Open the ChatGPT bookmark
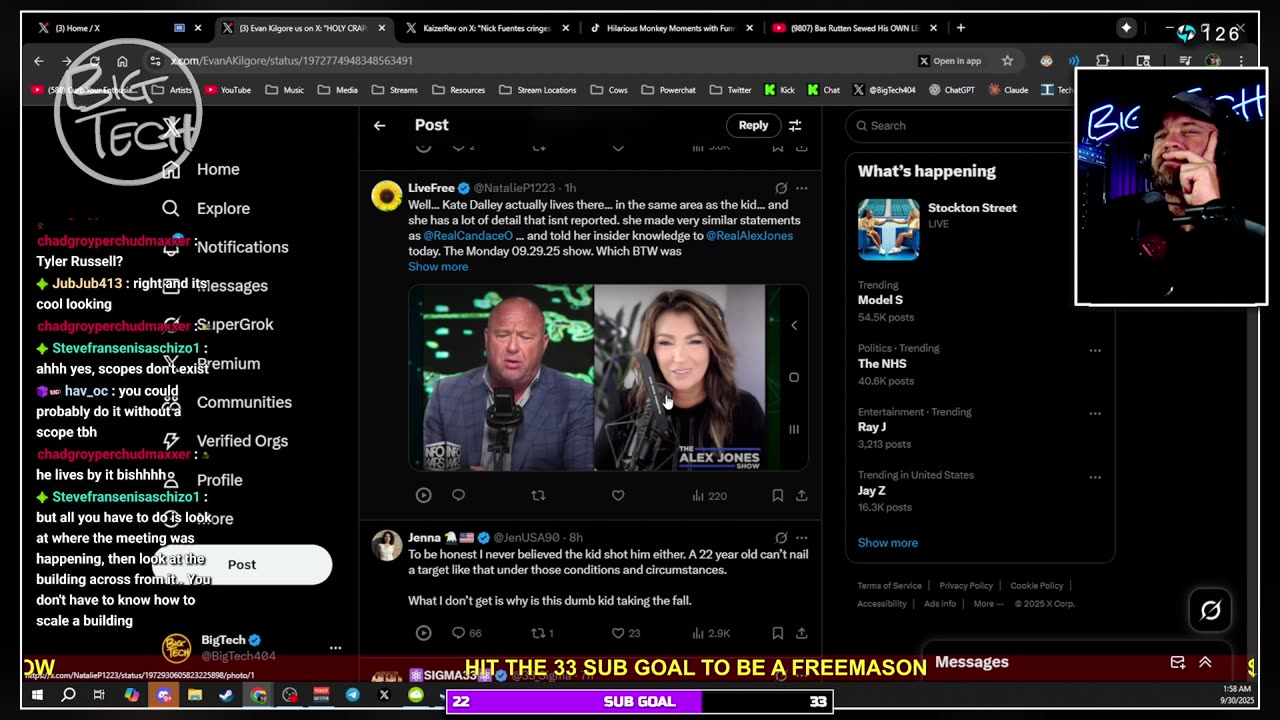The width and height of the screenshot is (1280, 720). click(x=951, y=90)
